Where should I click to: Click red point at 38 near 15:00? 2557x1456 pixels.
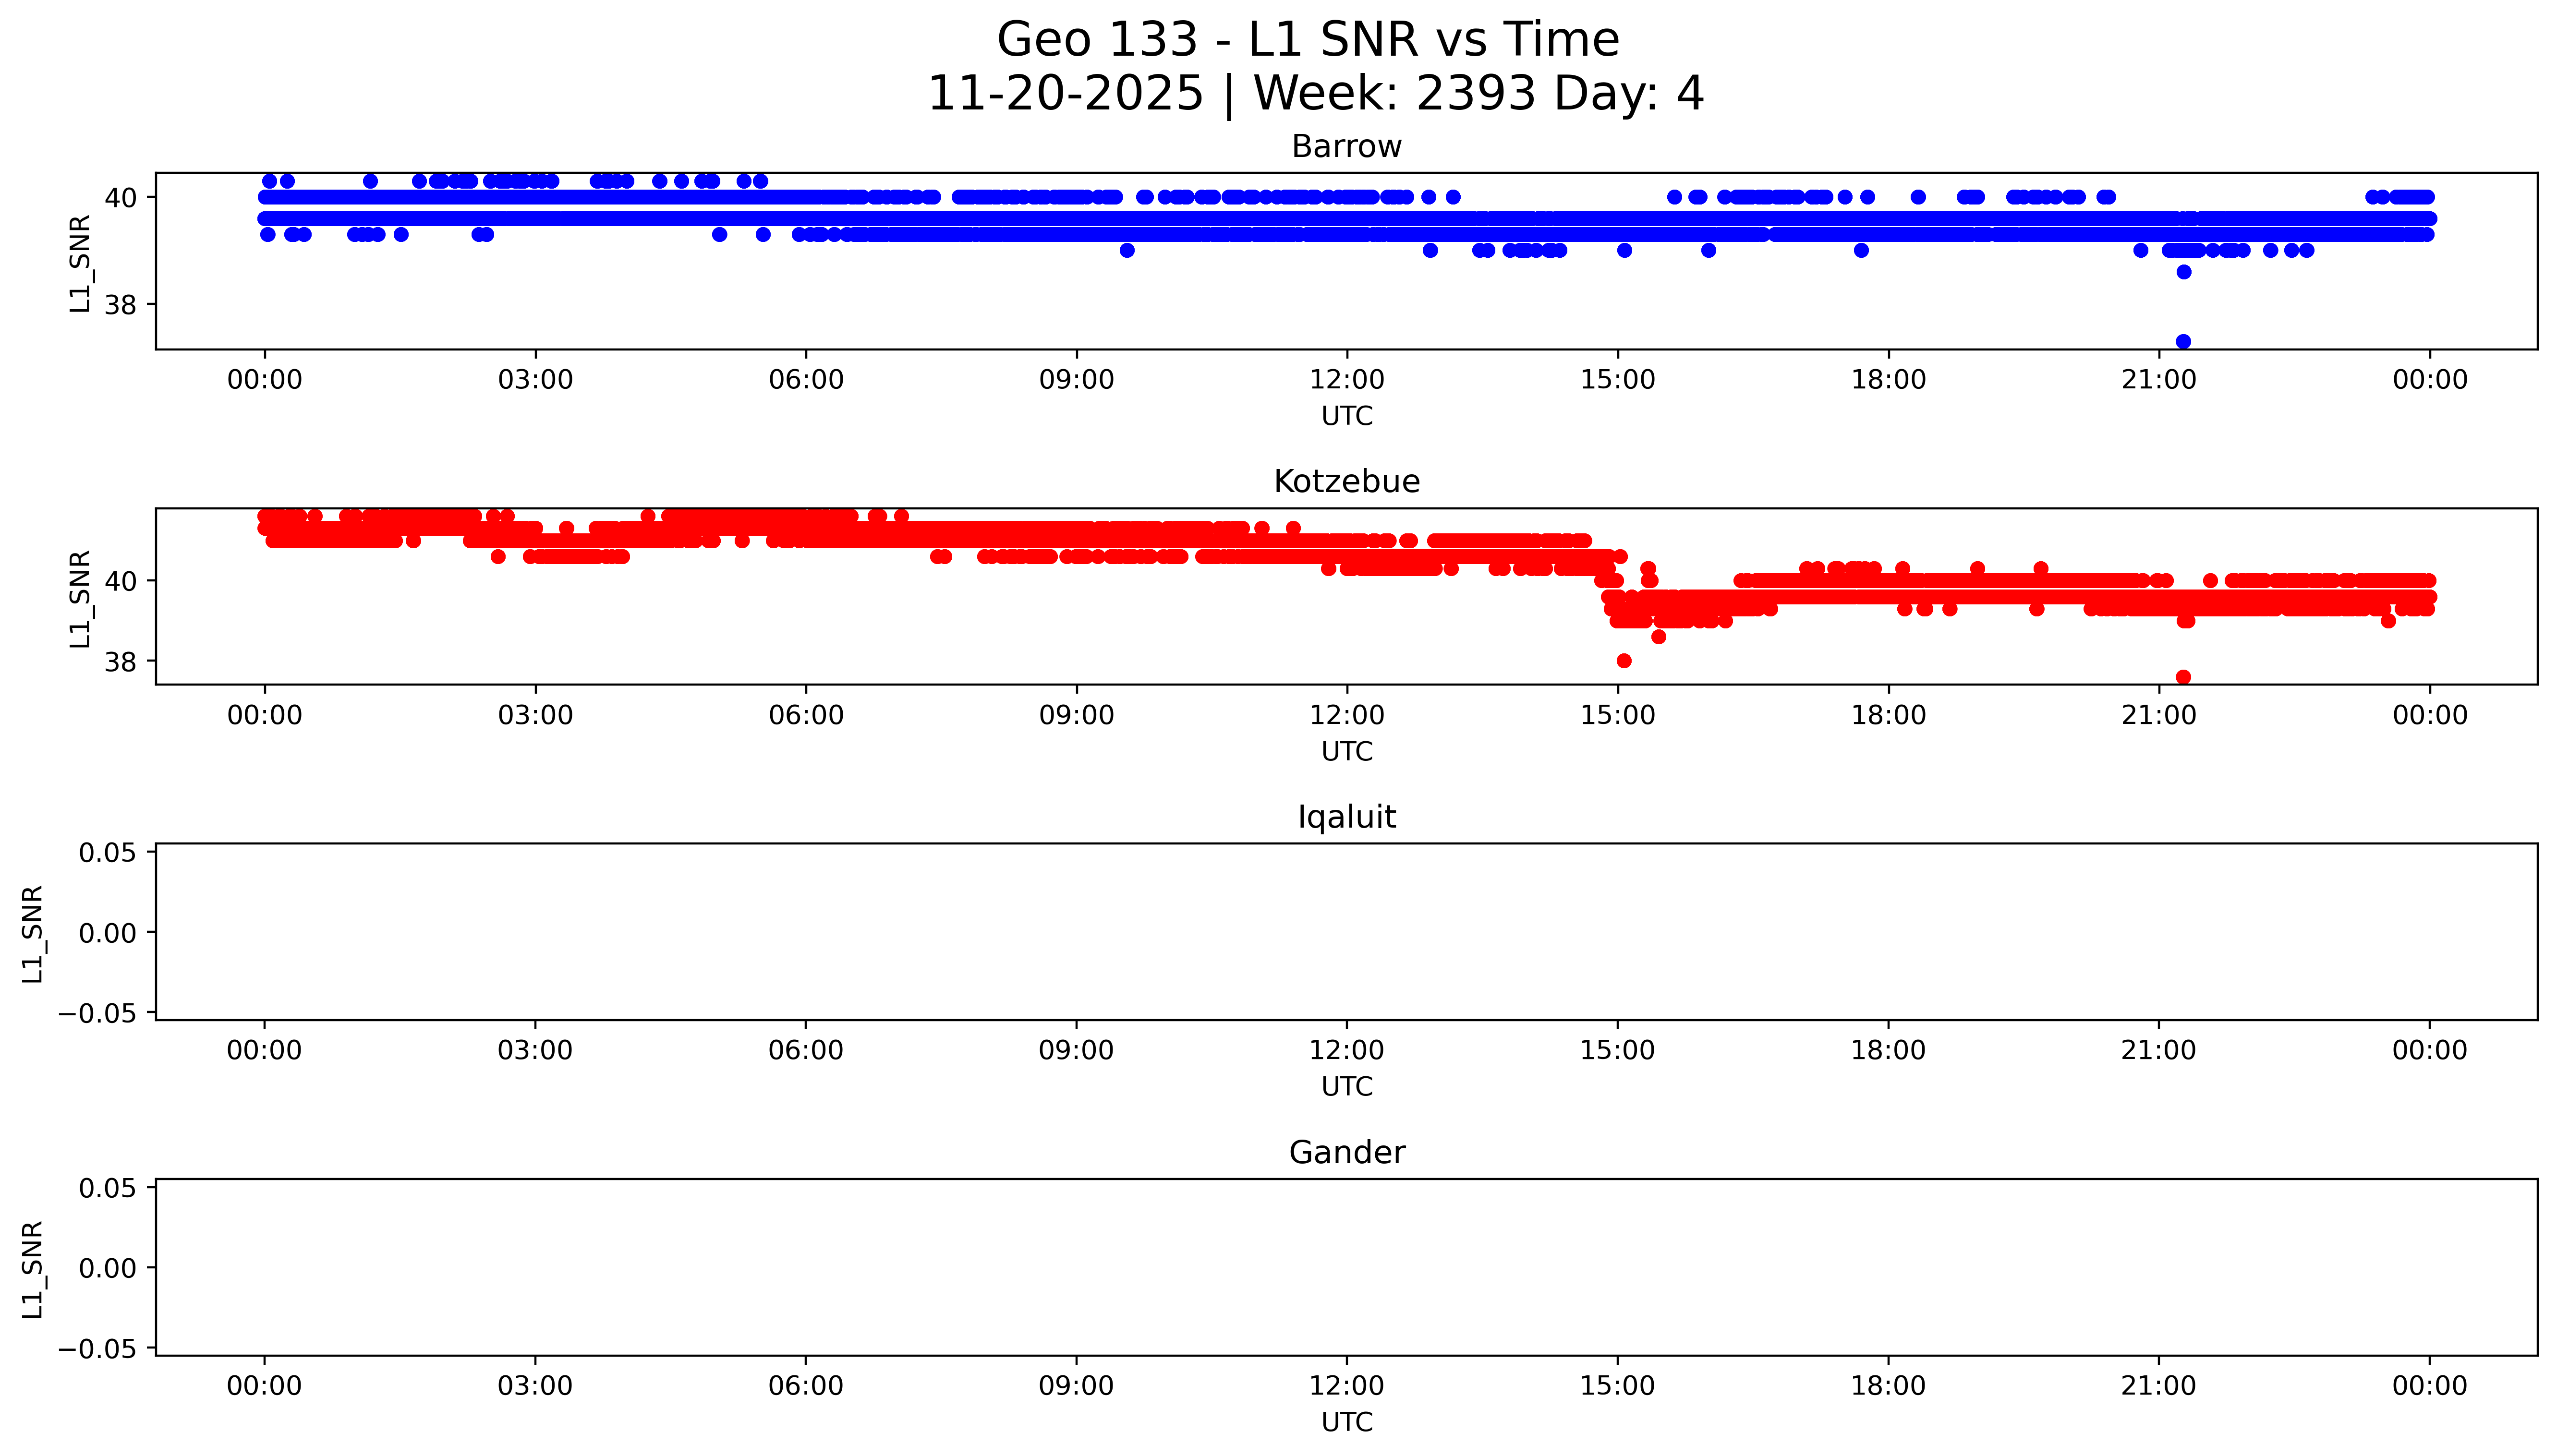pos(1624,661)
